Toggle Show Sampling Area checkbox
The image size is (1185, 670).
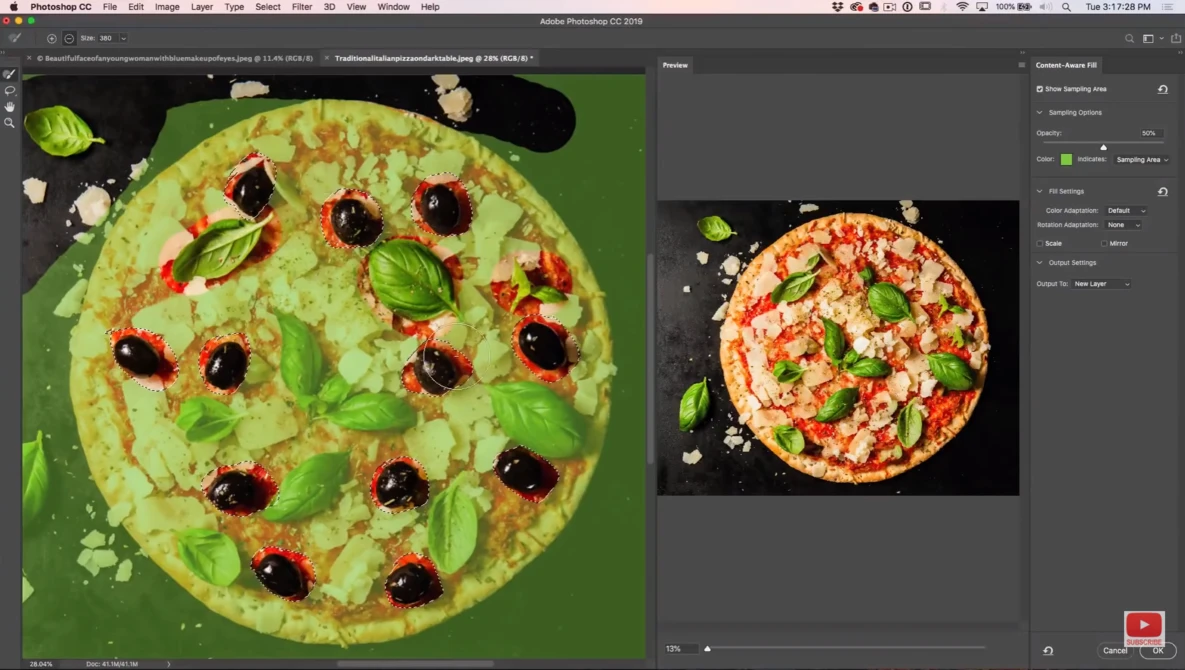click(x=1040, y=89)
